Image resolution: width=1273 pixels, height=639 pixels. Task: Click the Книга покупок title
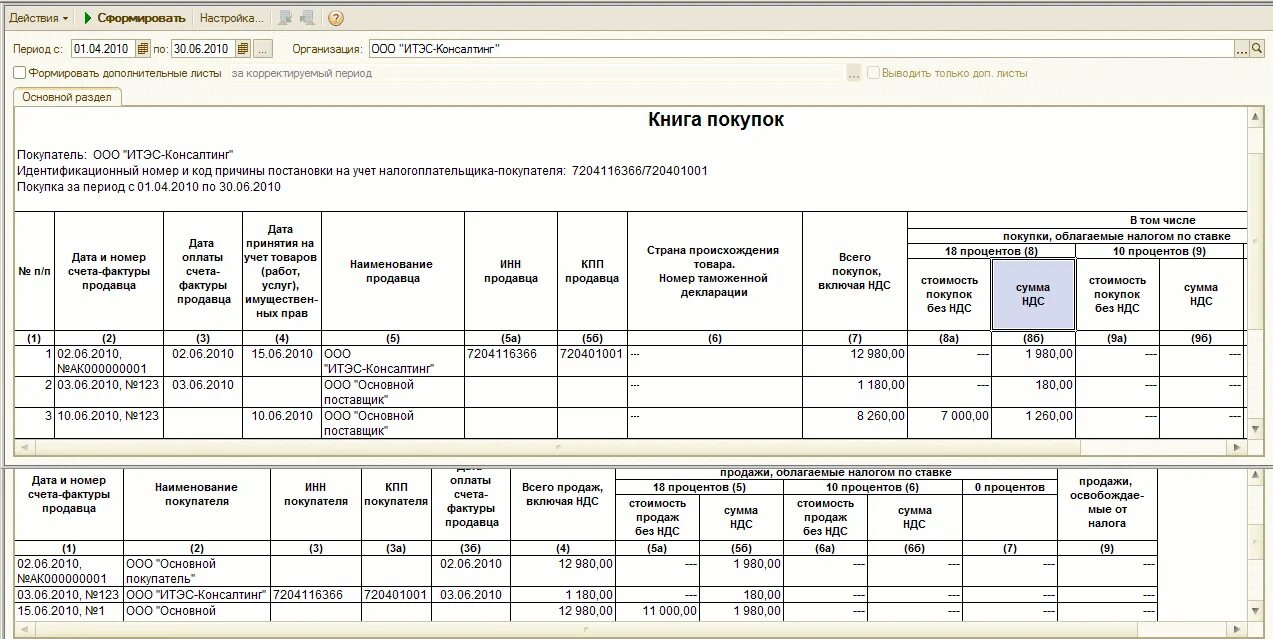(716, 120)
